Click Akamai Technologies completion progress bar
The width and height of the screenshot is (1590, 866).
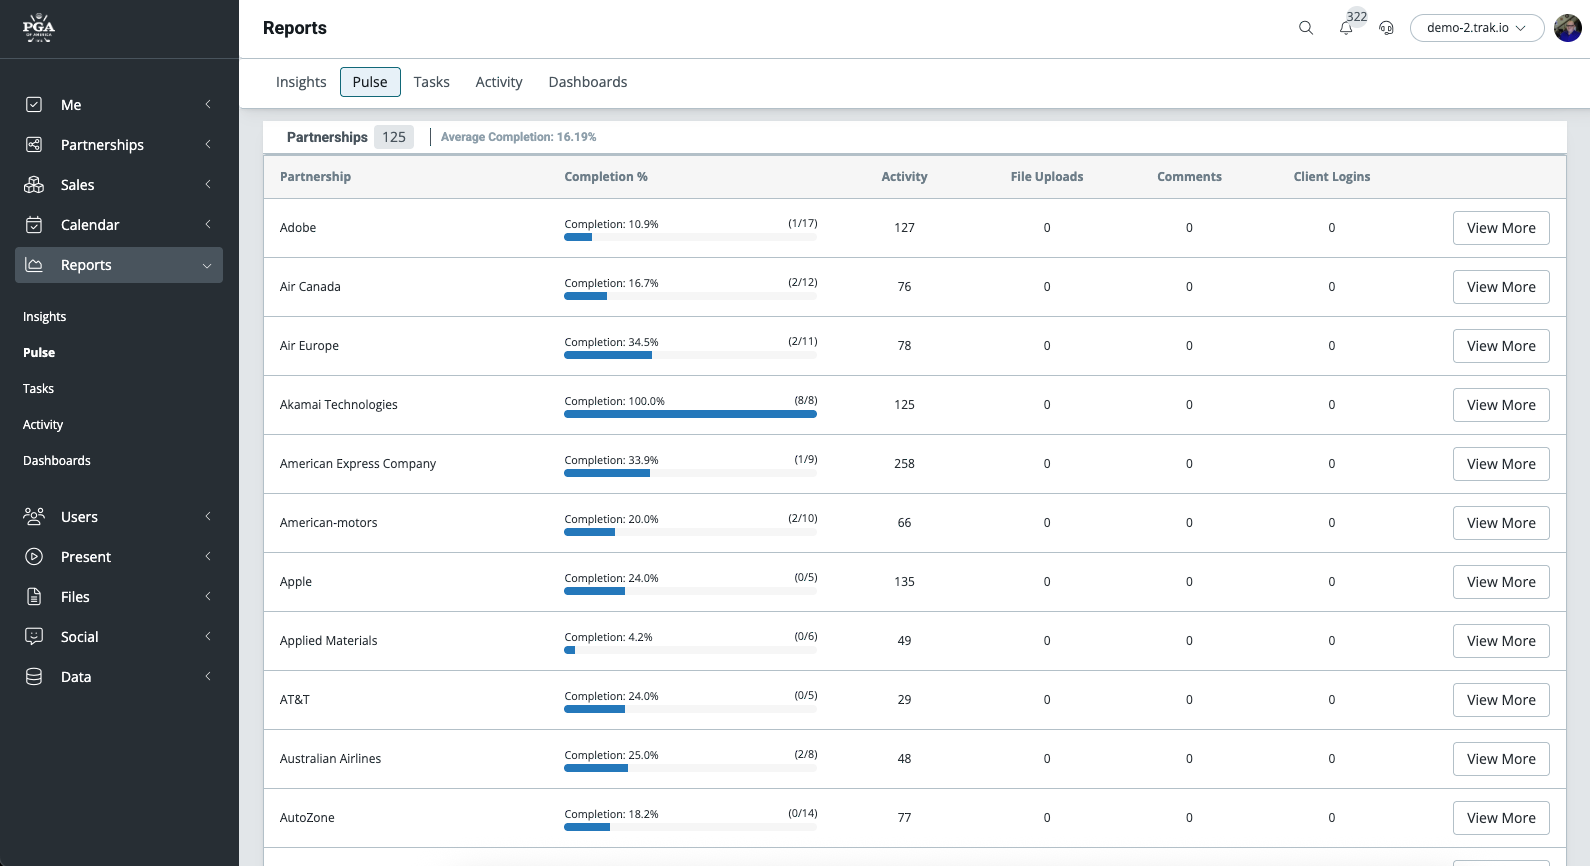[690, 414]
